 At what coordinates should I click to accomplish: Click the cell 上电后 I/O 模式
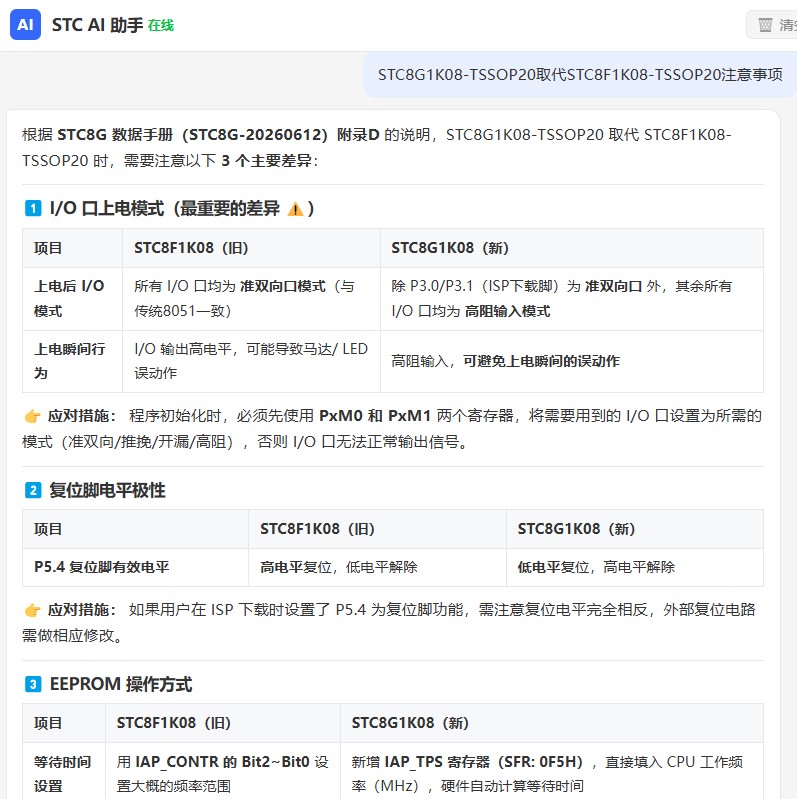[72, 299]
